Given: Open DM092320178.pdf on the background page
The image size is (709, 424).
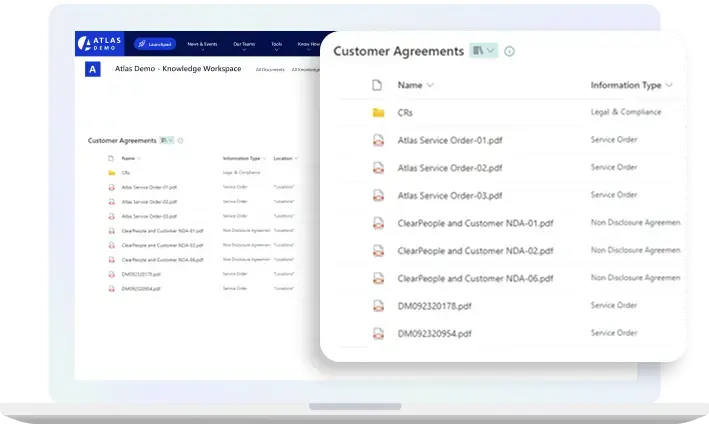Looking at the screenshot, I should pos(141,274).
